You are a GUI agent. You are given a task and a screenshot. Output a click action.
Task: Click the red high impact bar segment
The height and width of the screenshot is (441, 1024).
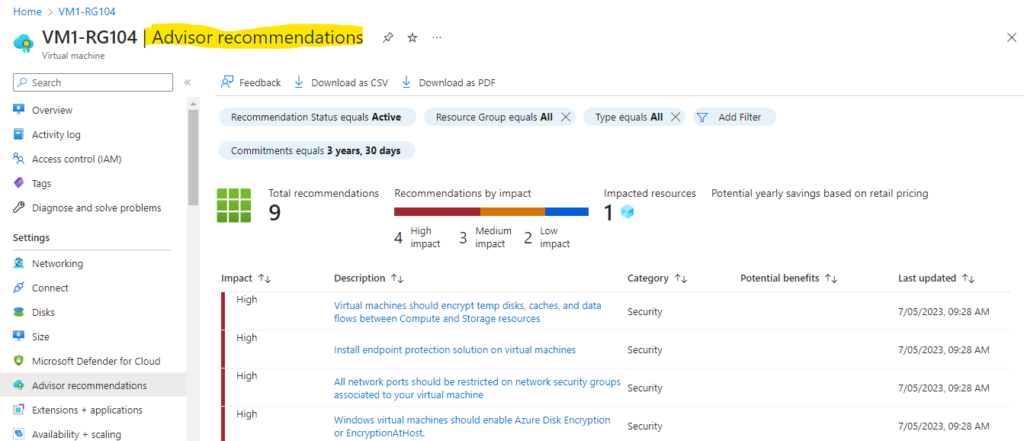pos(437,212)
